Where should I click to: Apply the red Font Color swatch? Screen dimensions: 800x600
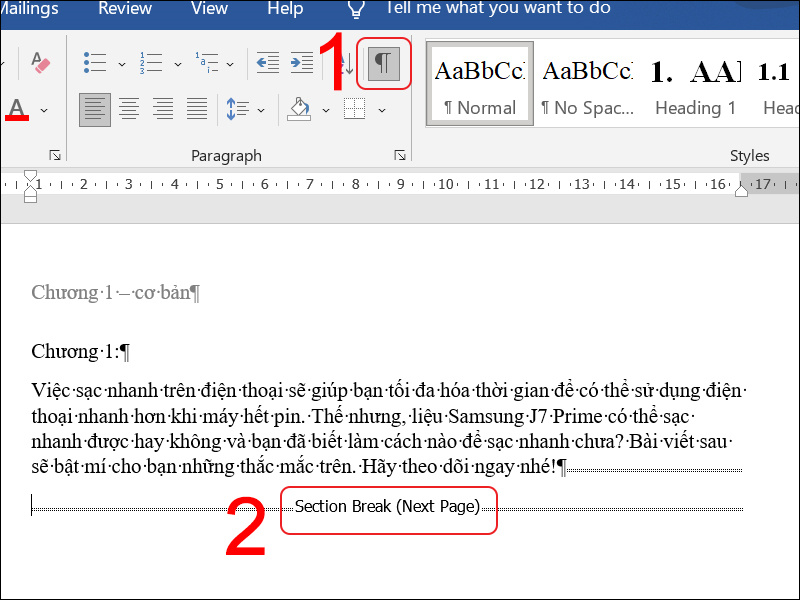pos(17,108)
